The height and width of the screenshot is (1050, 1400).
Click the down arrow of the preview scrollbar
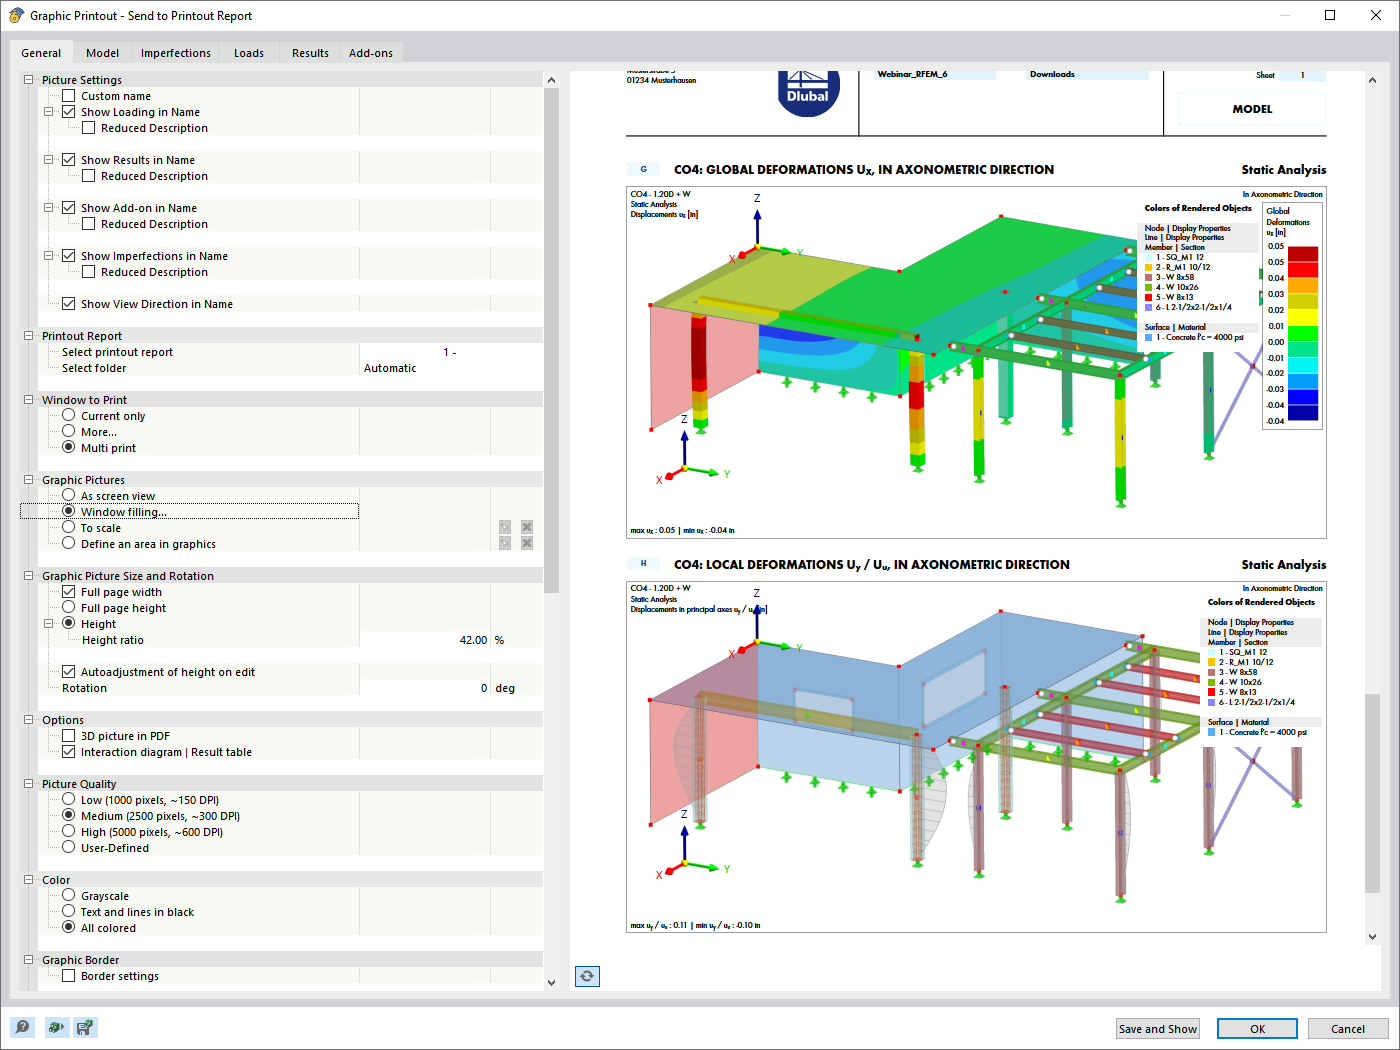point(1372,937)
